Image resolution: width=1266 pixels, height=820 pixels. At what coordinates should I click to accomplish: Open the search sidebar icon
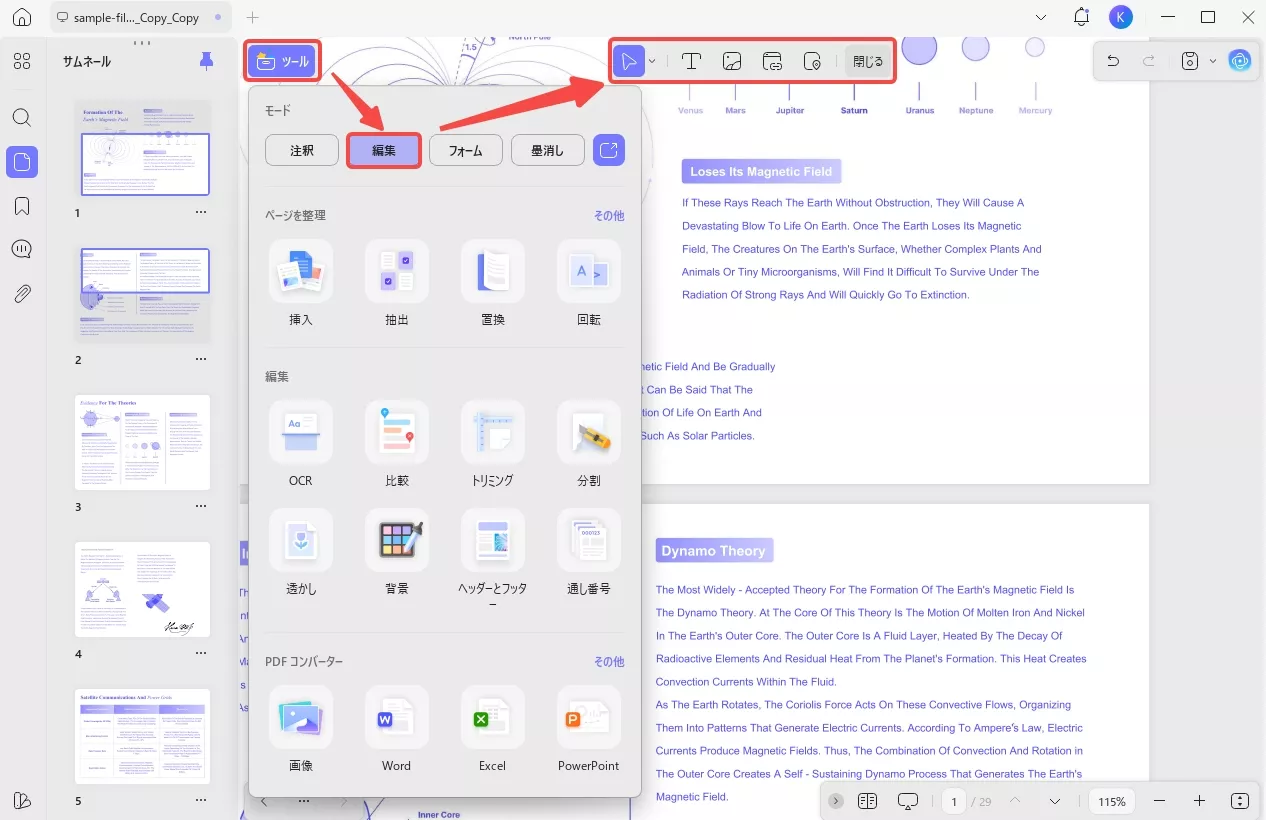22,117
